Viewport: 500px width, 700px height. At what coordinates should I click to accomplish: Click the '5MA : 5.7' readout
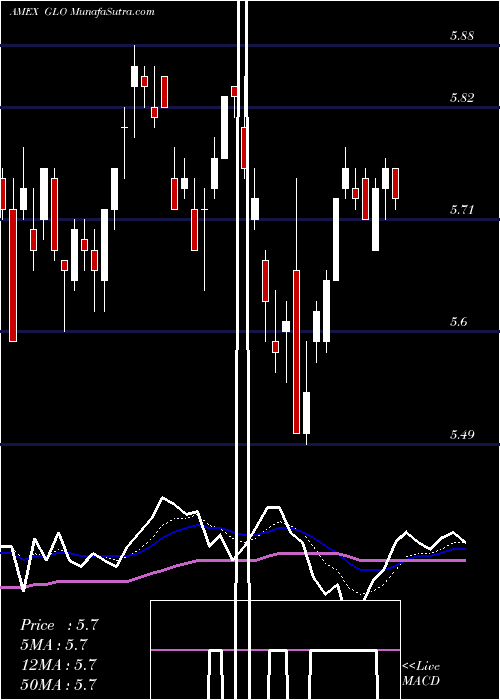click(54, 645)
